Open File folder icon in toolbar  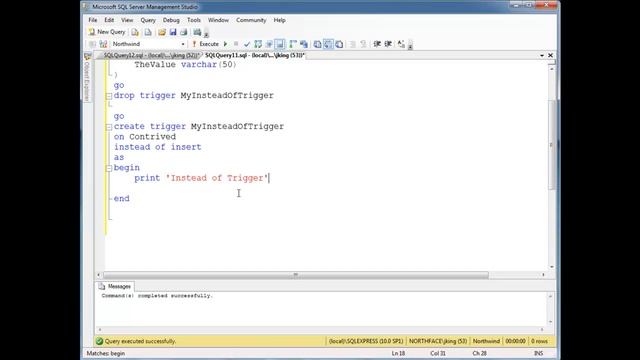pyautogui.click(x=162, y=32)
